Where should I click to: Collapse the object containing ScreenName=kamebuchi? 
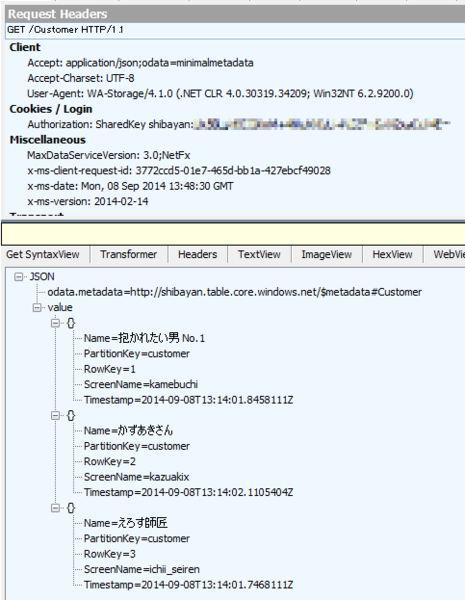point(55,323)
